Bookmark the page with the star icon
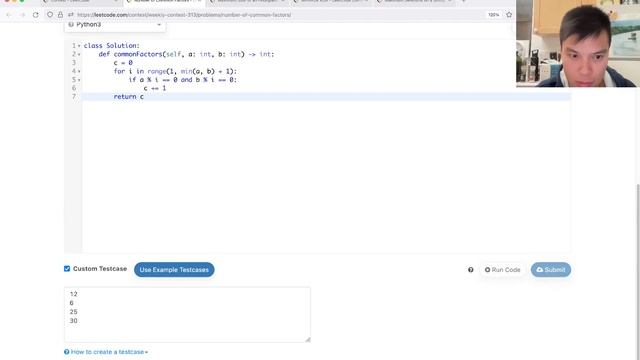640x360 pixels. pos(509,15)
